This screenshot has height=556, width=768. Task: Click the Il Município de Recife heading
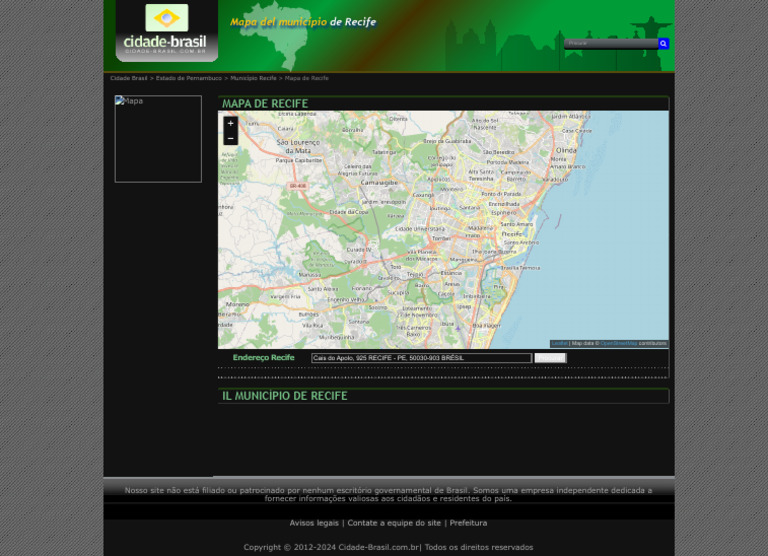click(x=285, y=396)
